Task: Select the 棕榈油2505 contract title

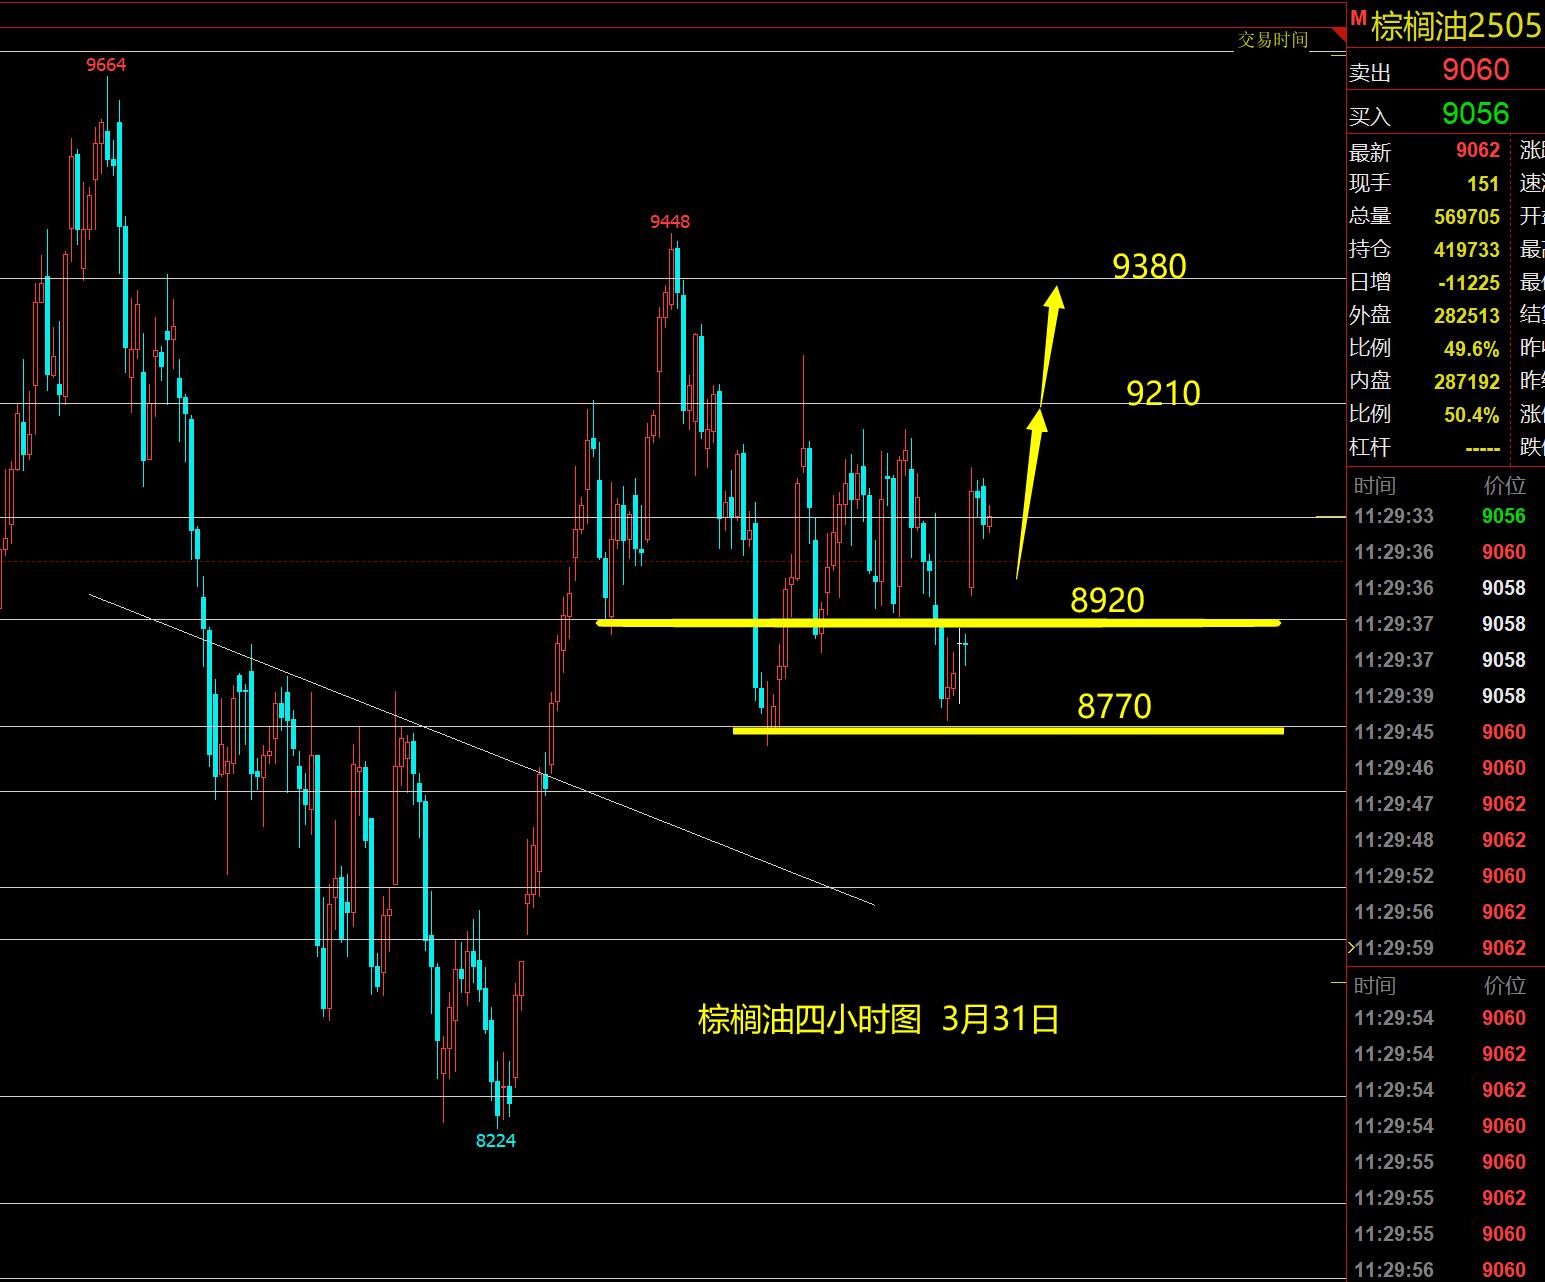Action: coord(1455,25)
